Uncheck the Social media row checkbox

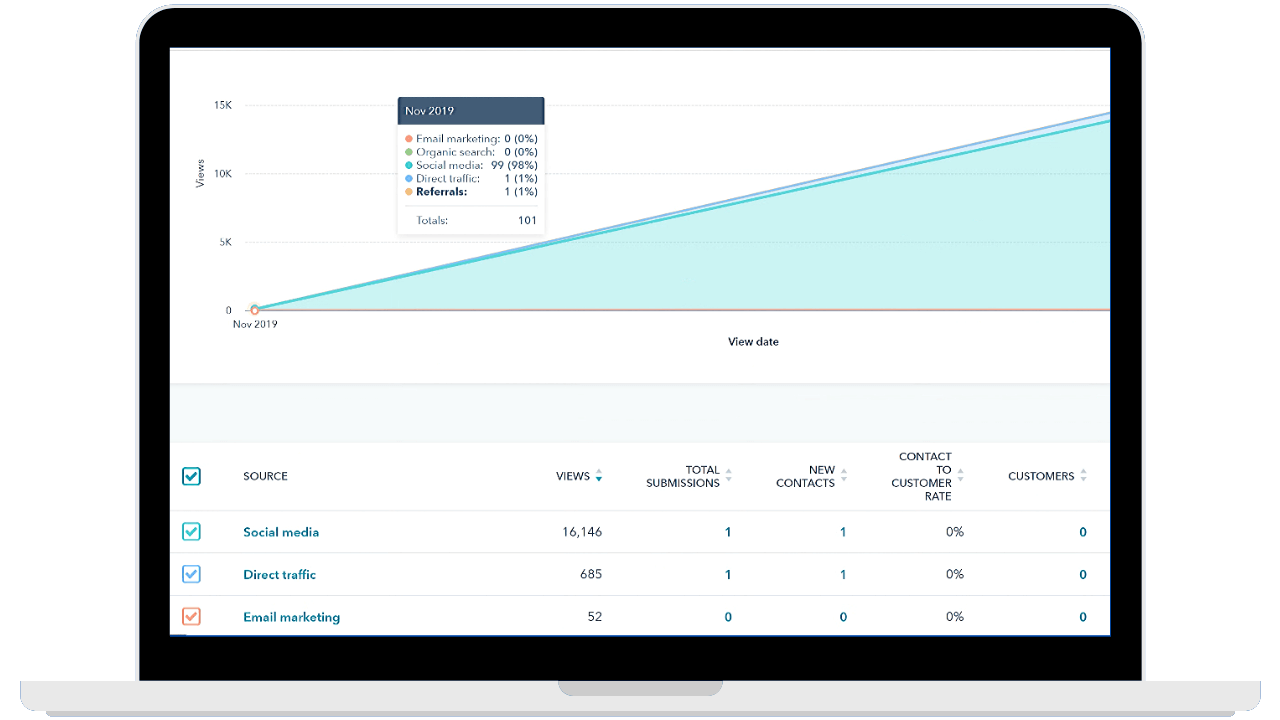tap(191, 531)
